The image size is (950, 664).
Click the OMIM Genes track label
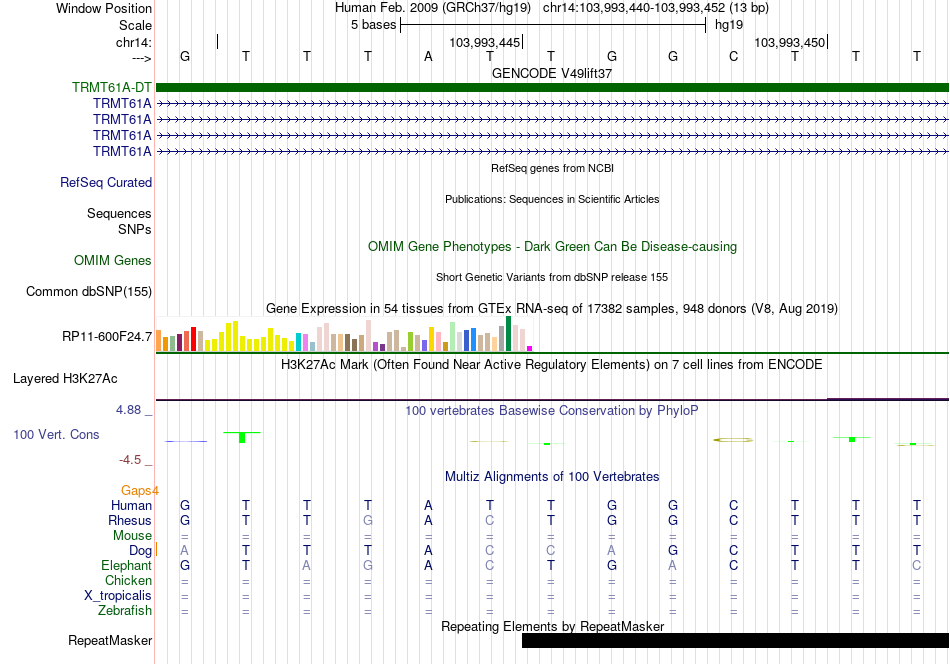[x=113, y=261]
